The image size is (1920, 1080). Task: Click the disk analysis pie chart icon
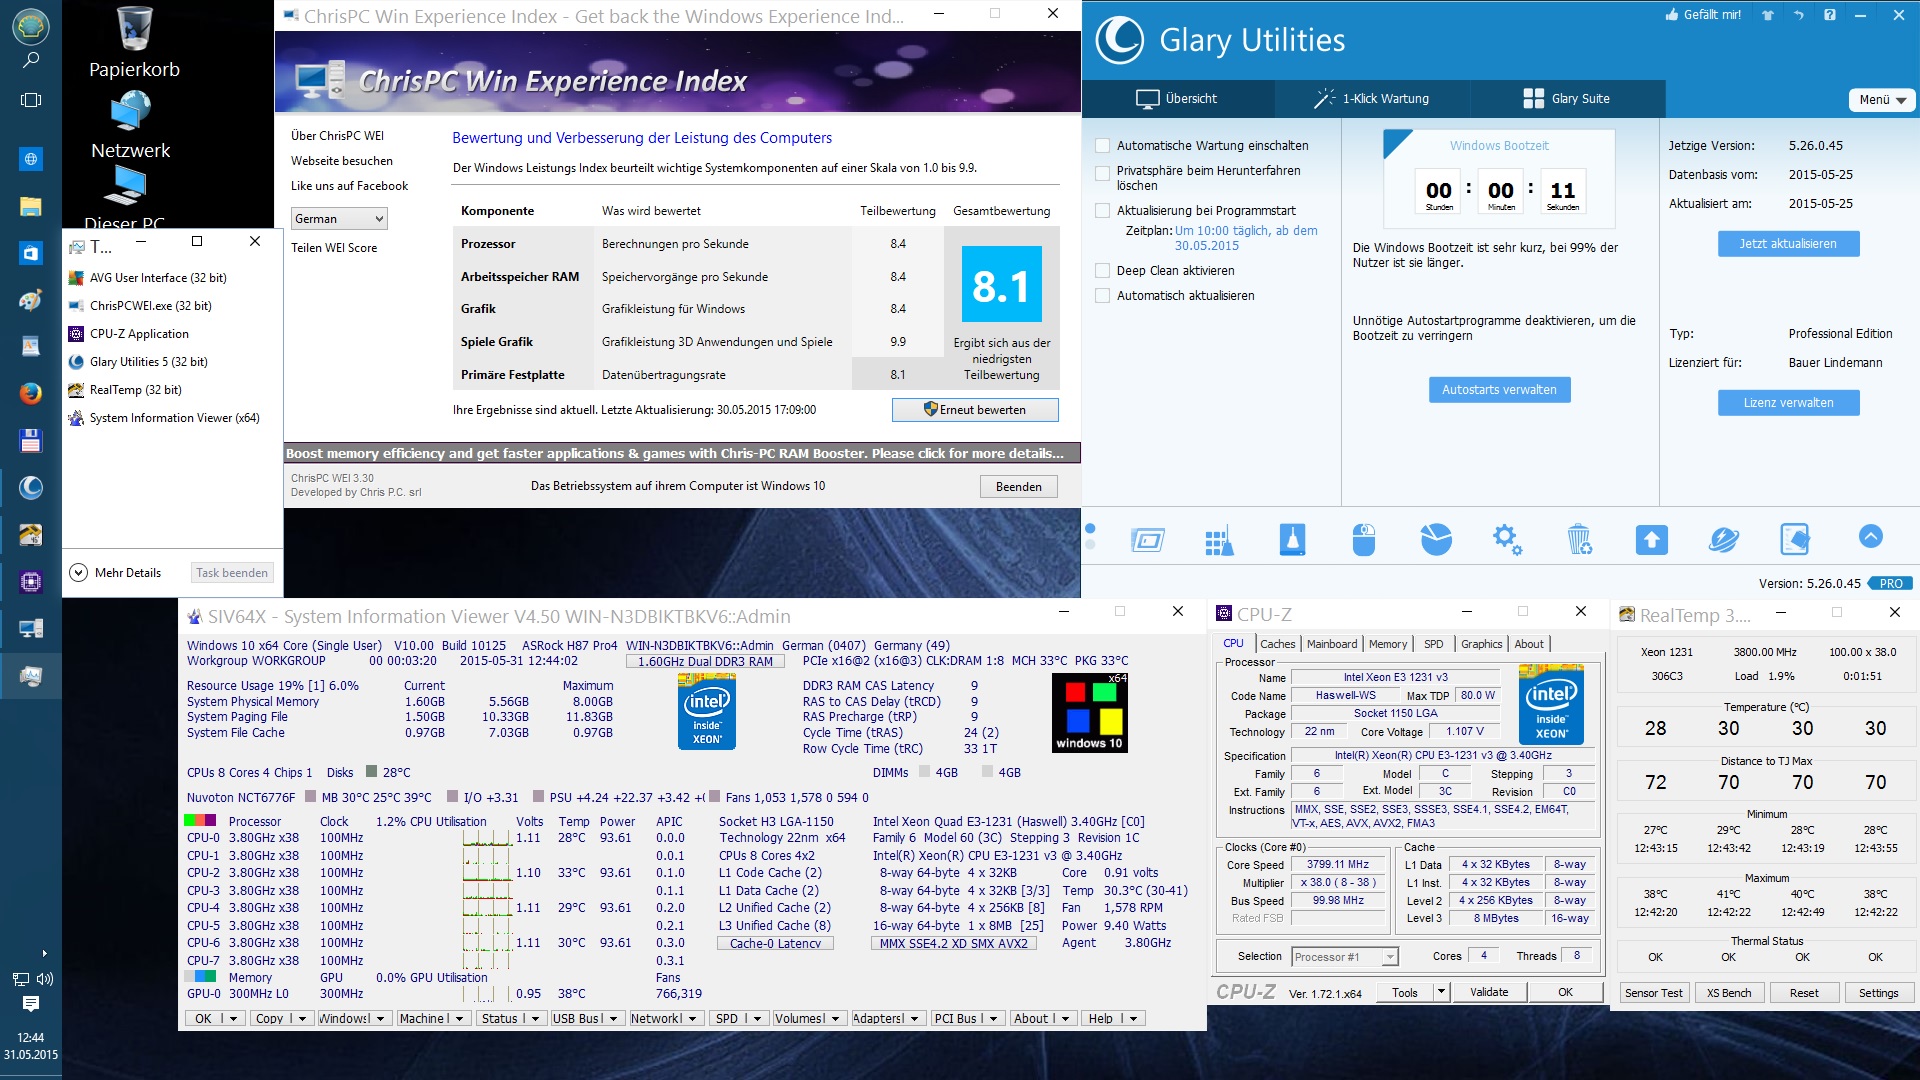pos(1436,539)
